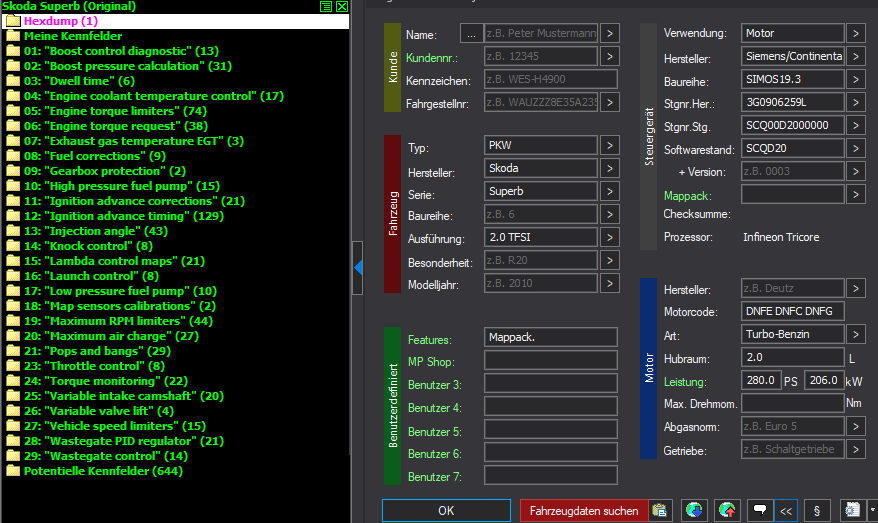Open folder 16: Launch control

tap(91, 276)
